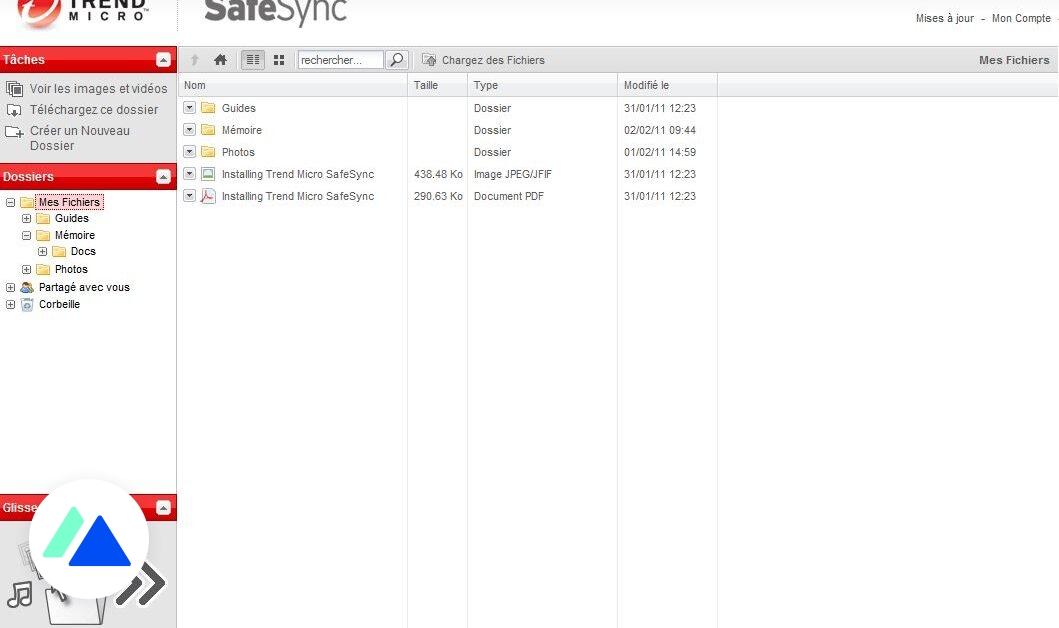
Task: Expand Partagé avec vous in the tree
Action: (x=10, y=287)
